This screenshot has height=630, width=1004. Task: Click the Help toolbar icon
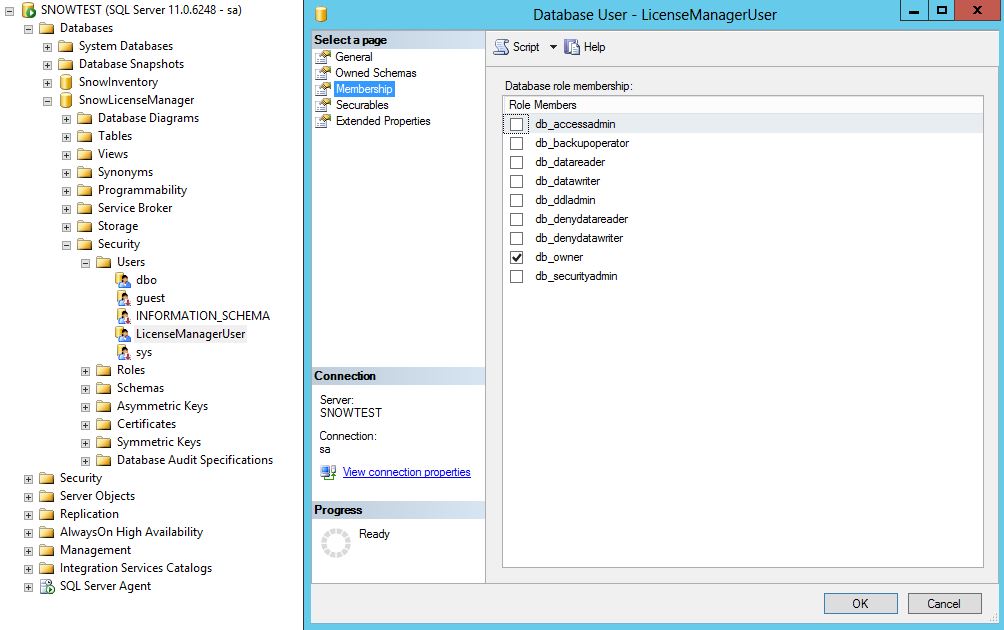point(572,47)
